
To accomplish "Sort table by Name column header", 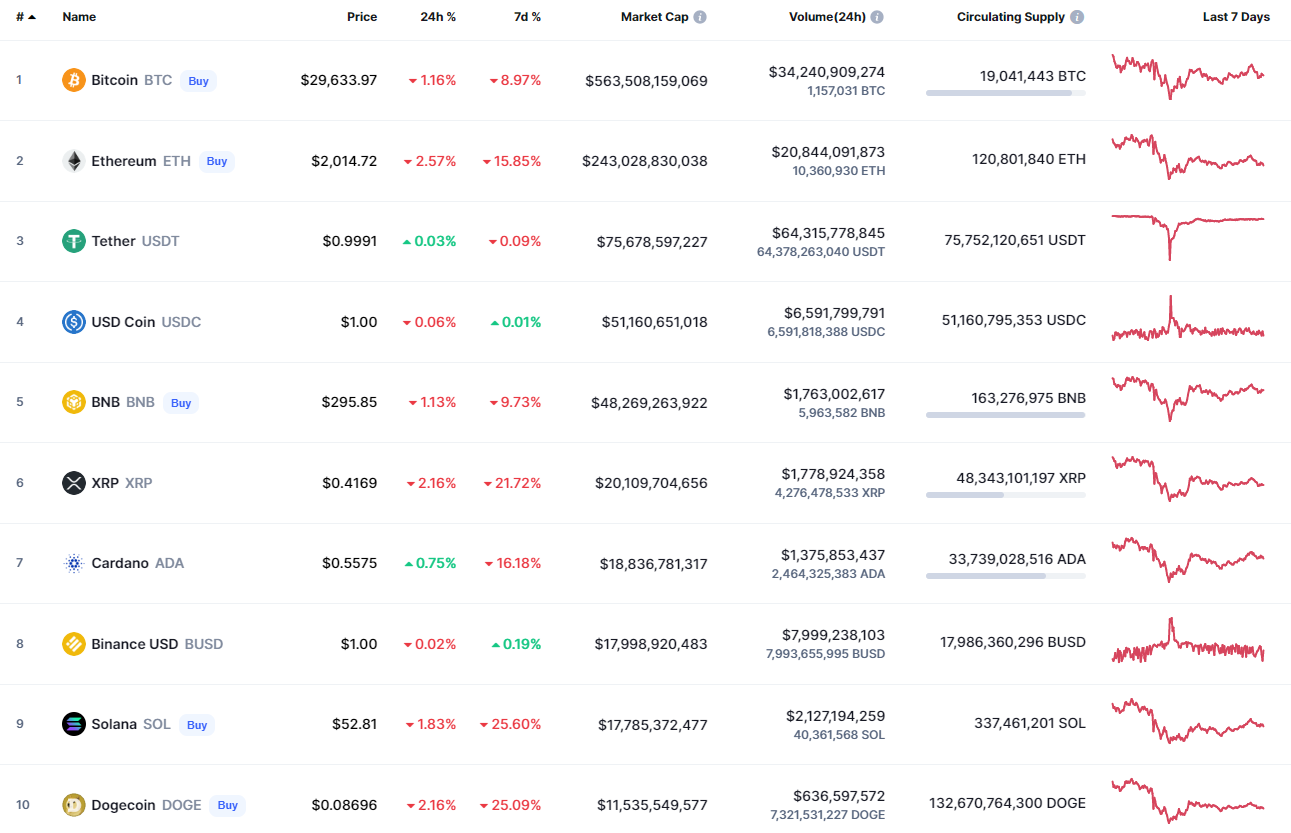I will (x=80, y=17).
